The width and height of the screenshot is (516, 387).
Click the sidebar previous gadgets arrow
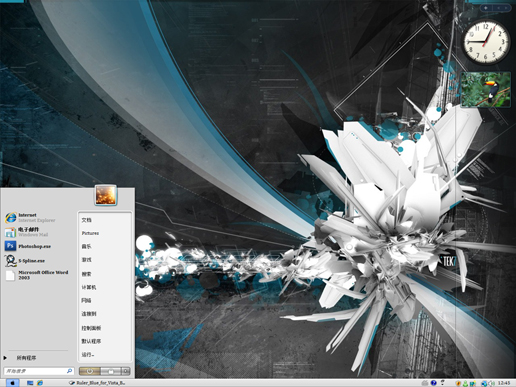pos(498,8)
